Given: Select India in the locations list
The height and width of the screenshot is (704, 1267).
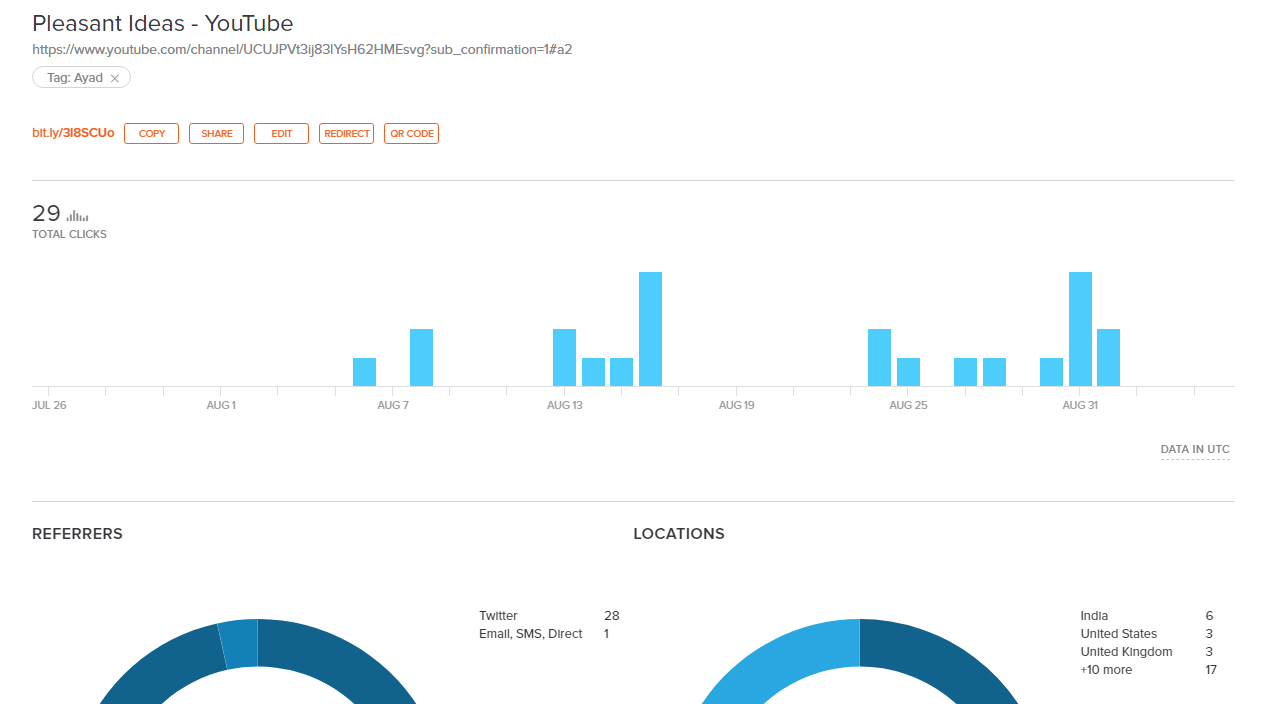Looking at the screenshot, I should pos(1094,616).
